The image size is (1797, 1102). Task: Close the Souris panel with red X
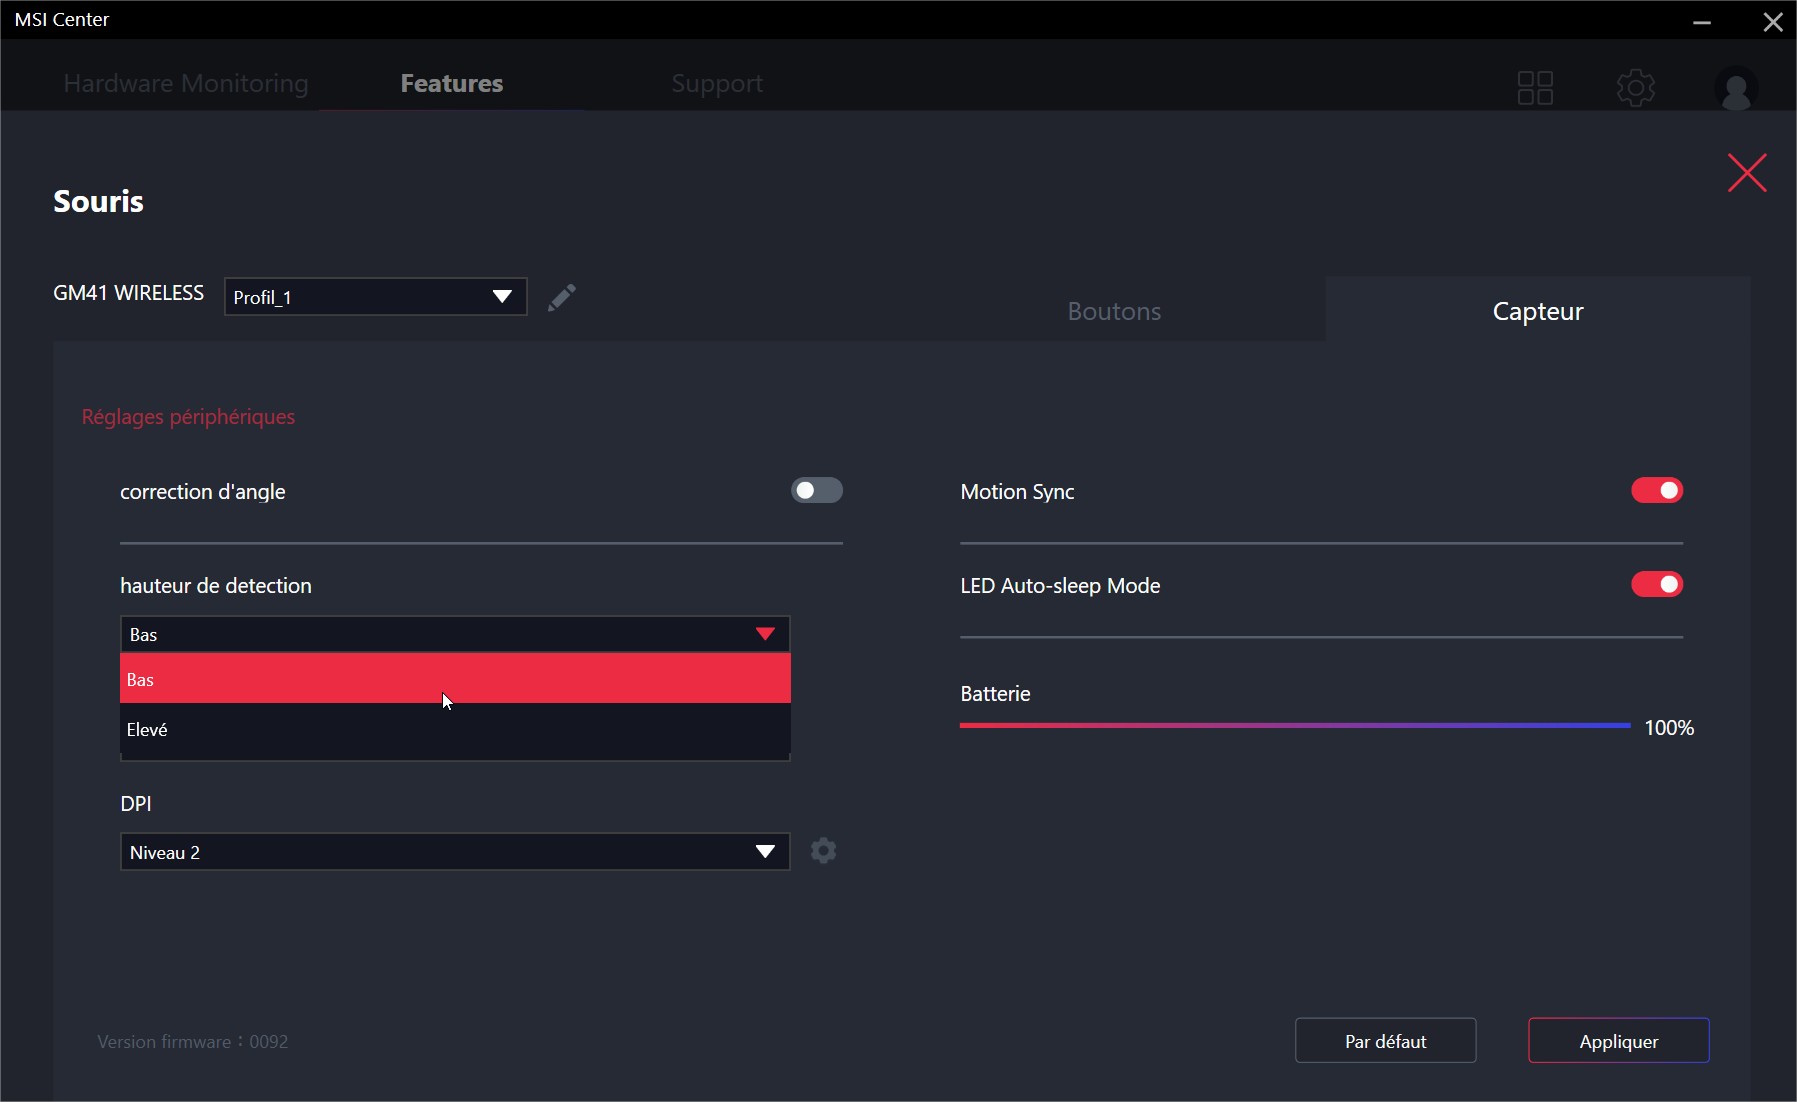click(x=1746, y=173)
